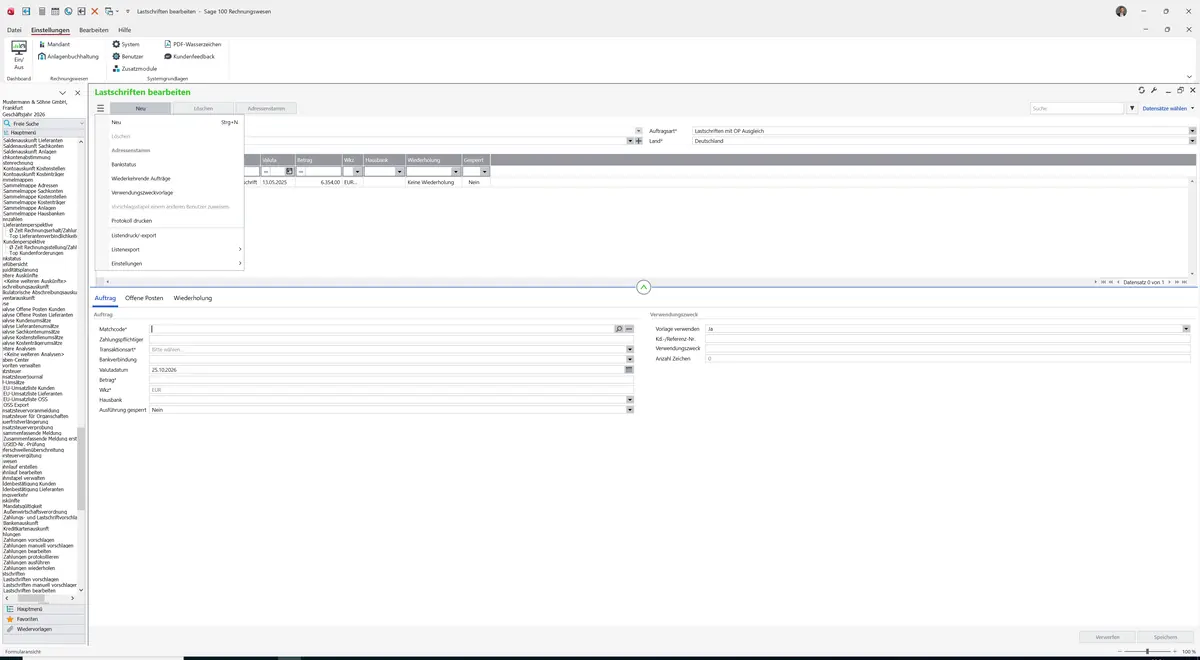Open the Ausführung gesperrt dropdown

click(630, 410)
